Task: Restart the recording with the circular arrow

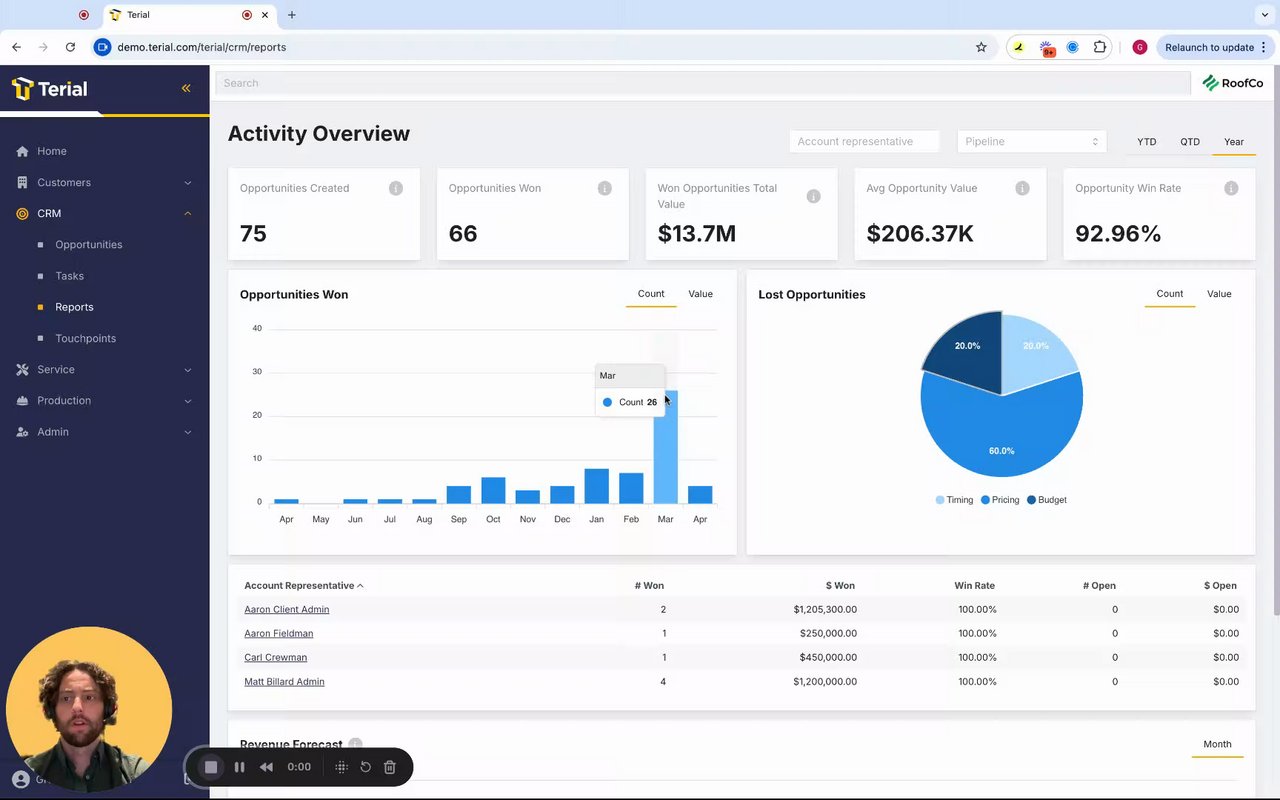Action: pos(366,767)
